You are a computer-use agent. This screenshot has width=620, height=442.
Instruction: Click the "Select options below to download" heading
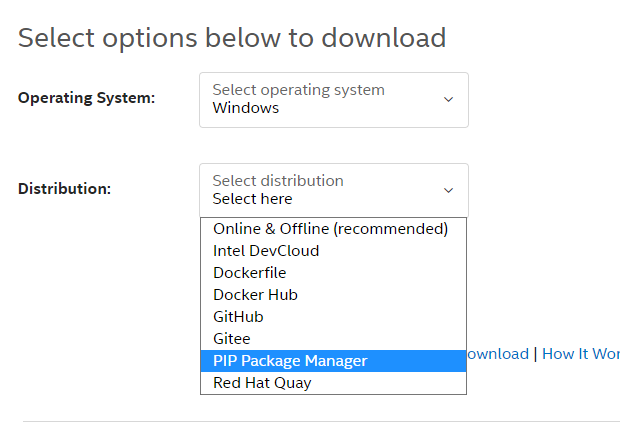(x=232, y=38)
